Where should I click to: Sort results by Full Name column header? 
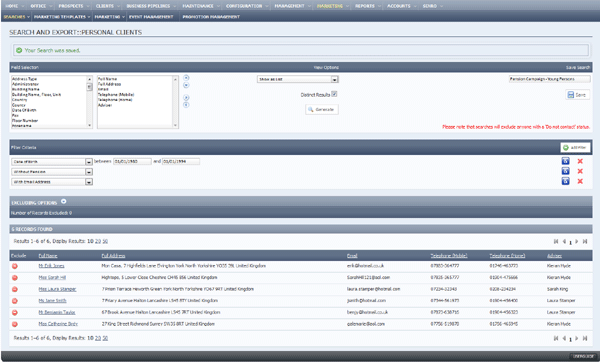48,256
